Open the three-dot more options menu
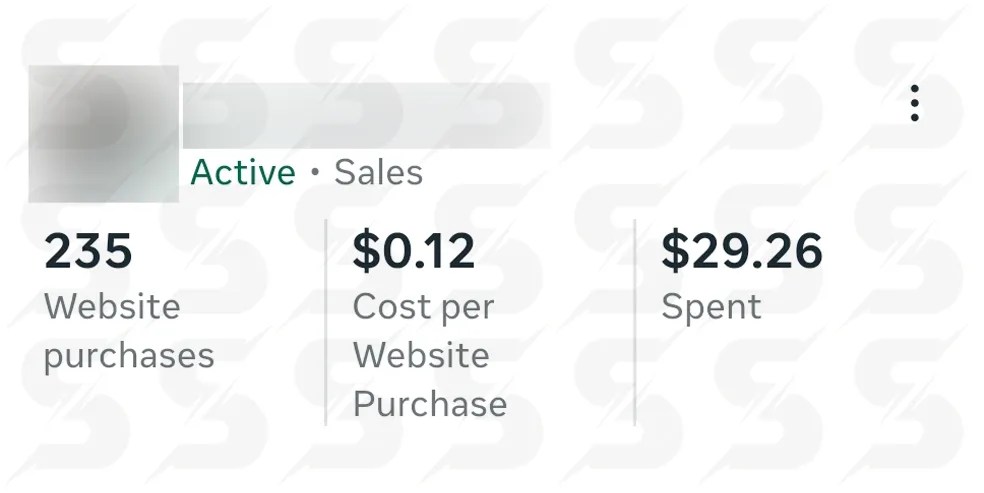This screenshot has width=984, height=493. (x=914, y=104)
